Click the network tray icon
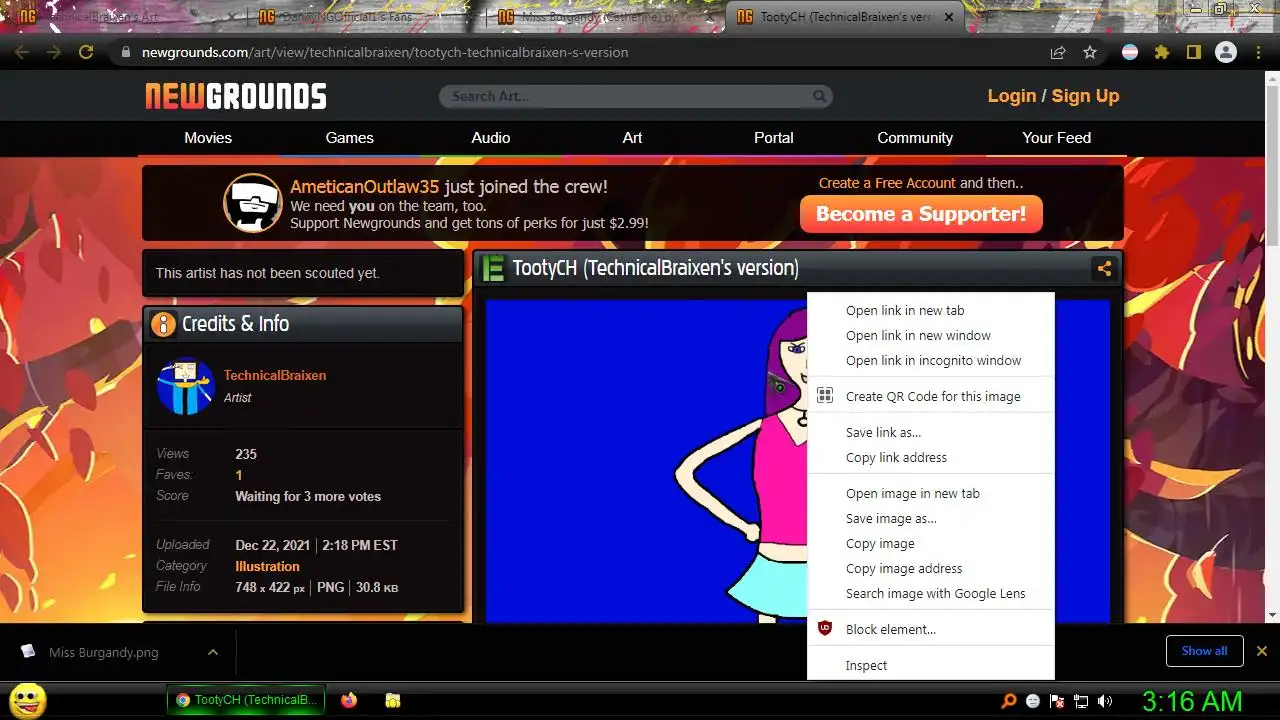The image size is (1280, 720). 1081,701
